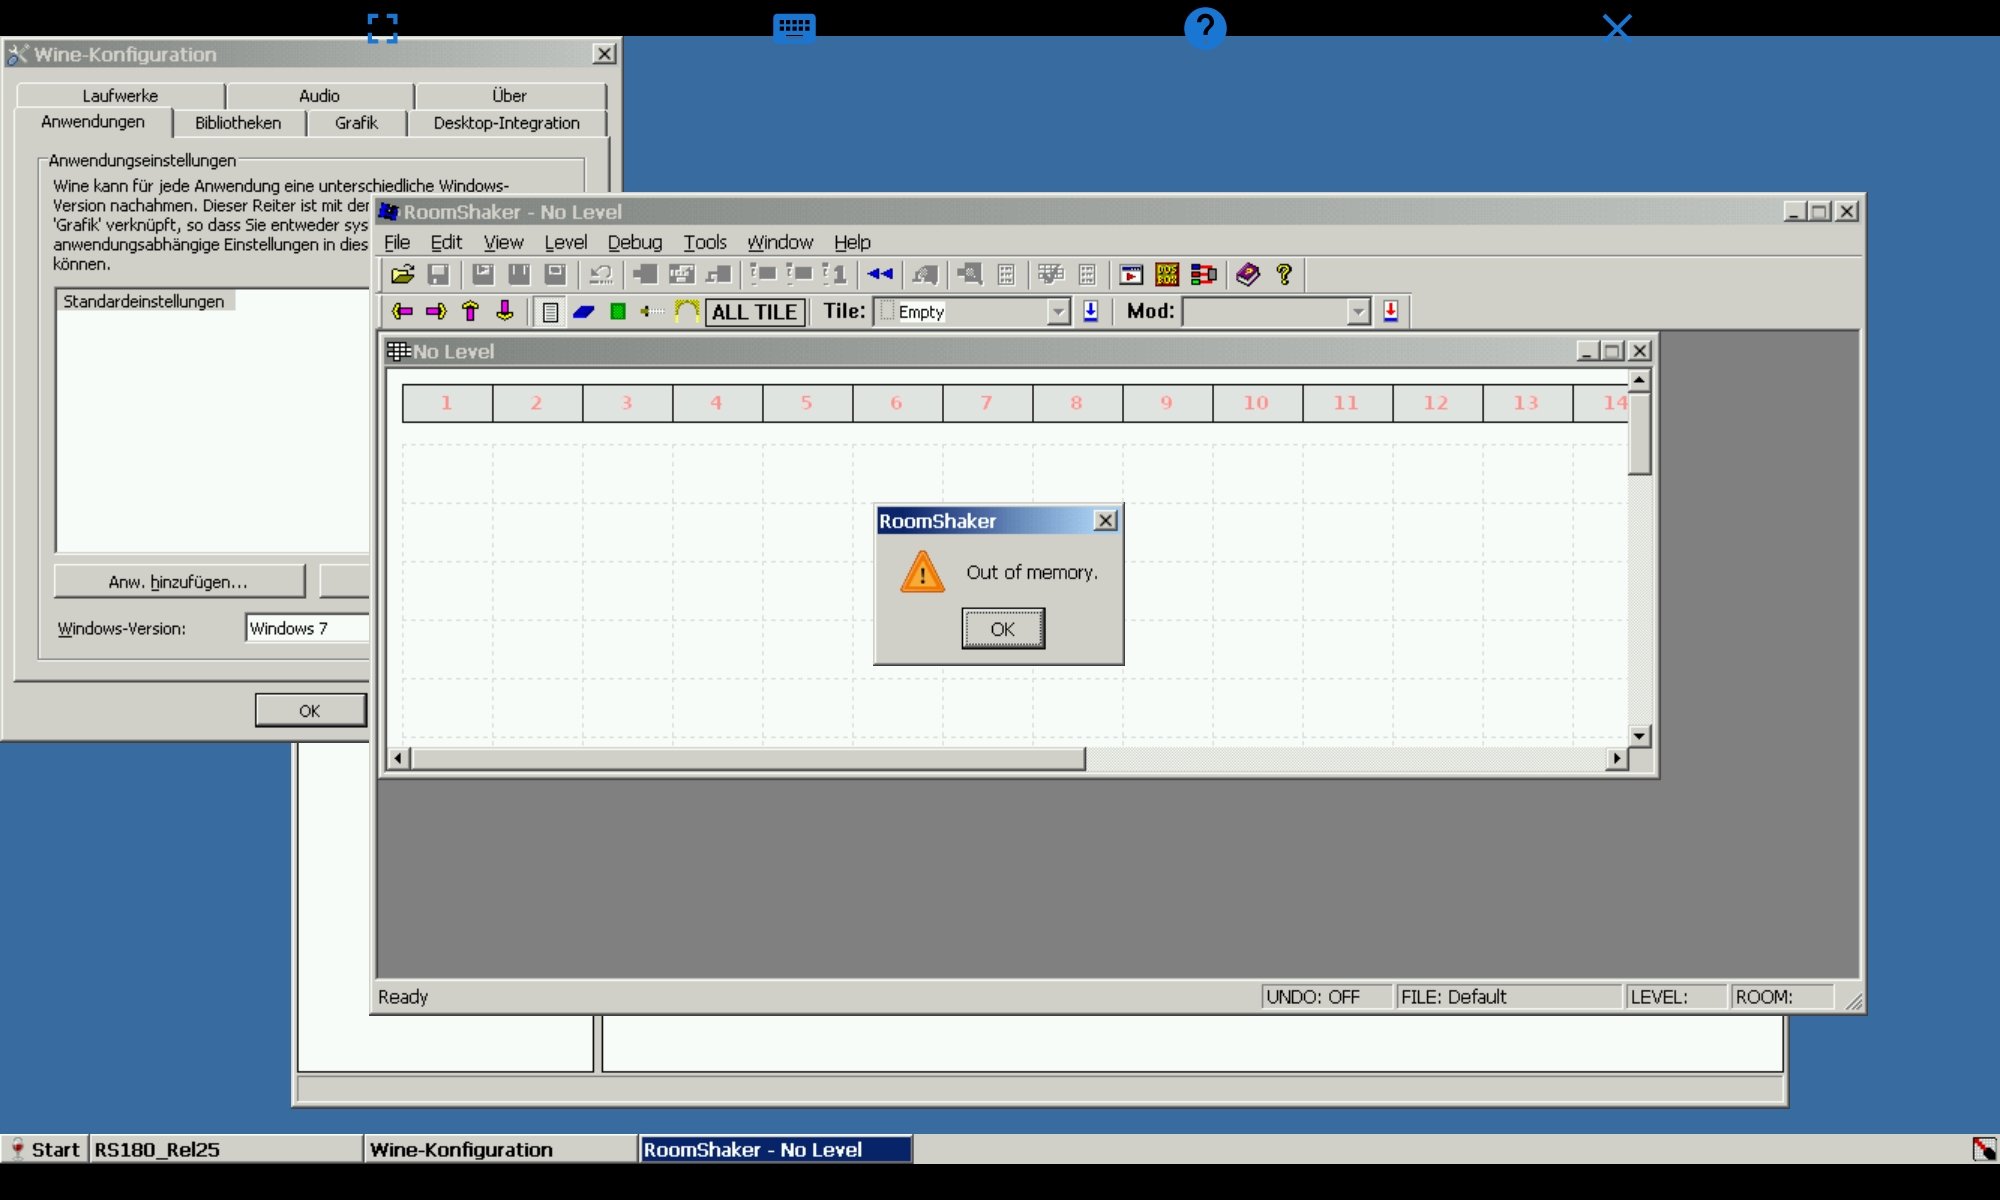Select the yellow arch shape icon
The width and height of the screenshot is (2000, 1200).
[686, 312]
